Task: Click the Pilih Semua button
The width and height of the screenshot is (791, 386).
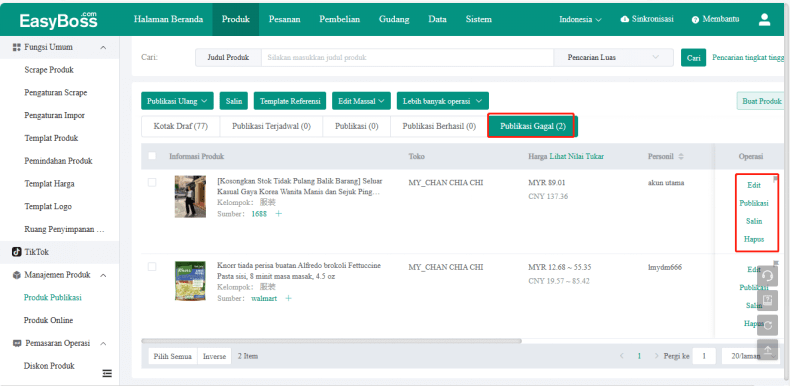Action: (173, 356)
